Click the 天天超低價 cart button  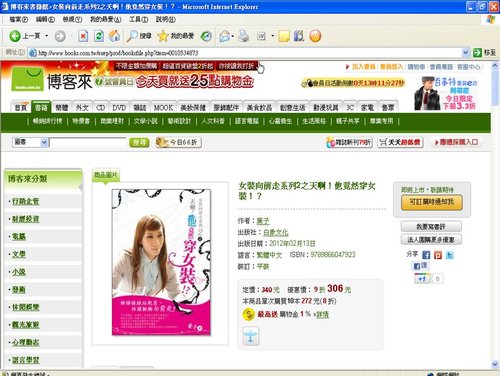coord(400,142)
